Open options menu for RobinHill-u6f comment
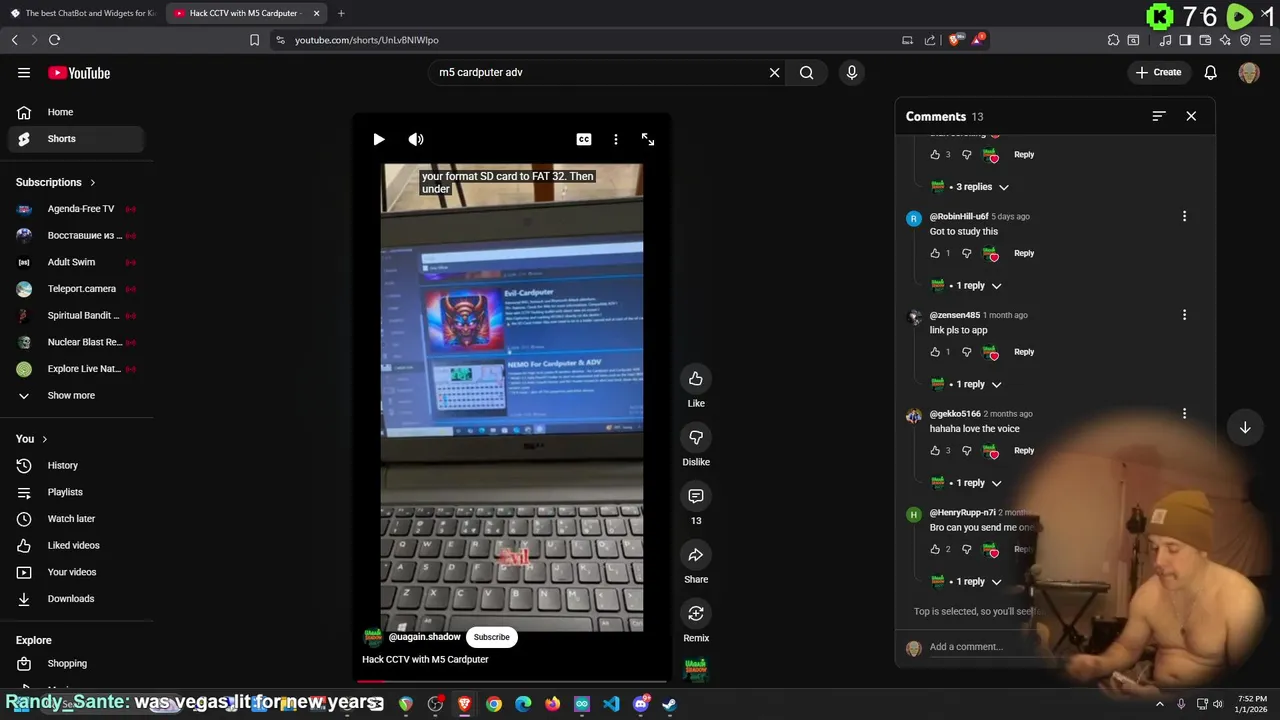Viewport: 1280px width, 720px height. 1184,216
